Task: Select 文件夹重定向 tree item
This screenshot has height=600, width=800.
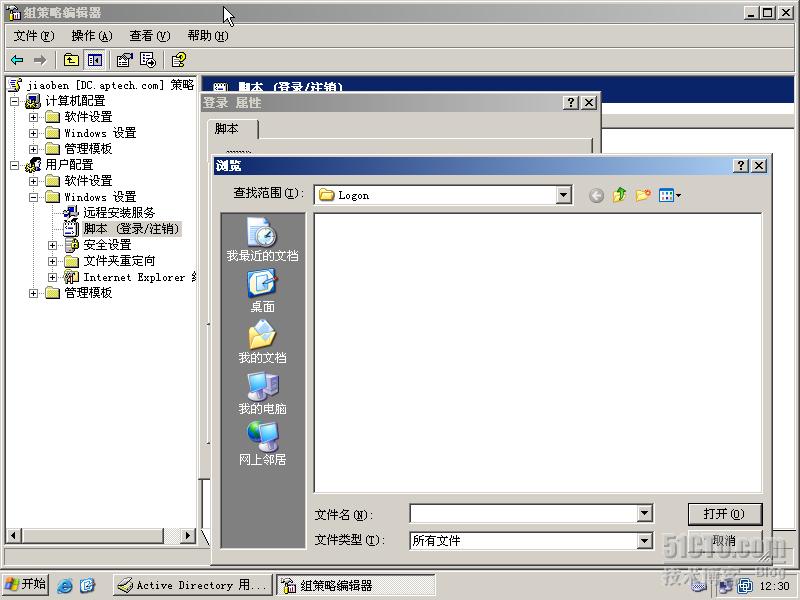Action: 119,261
